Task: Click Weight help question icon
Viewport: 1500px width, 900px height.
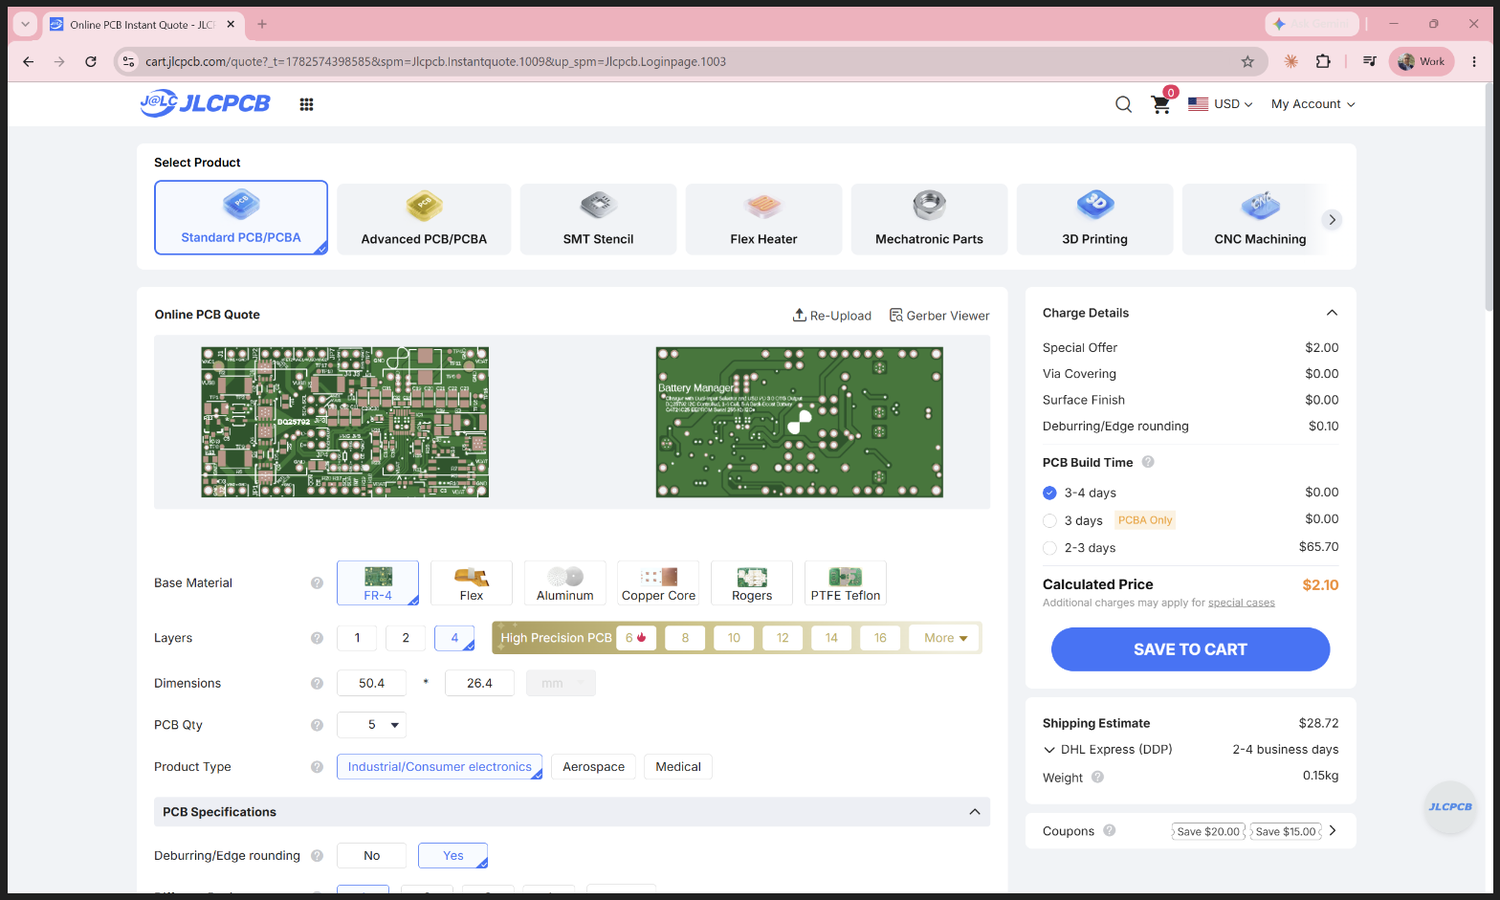Action: 1098,777
